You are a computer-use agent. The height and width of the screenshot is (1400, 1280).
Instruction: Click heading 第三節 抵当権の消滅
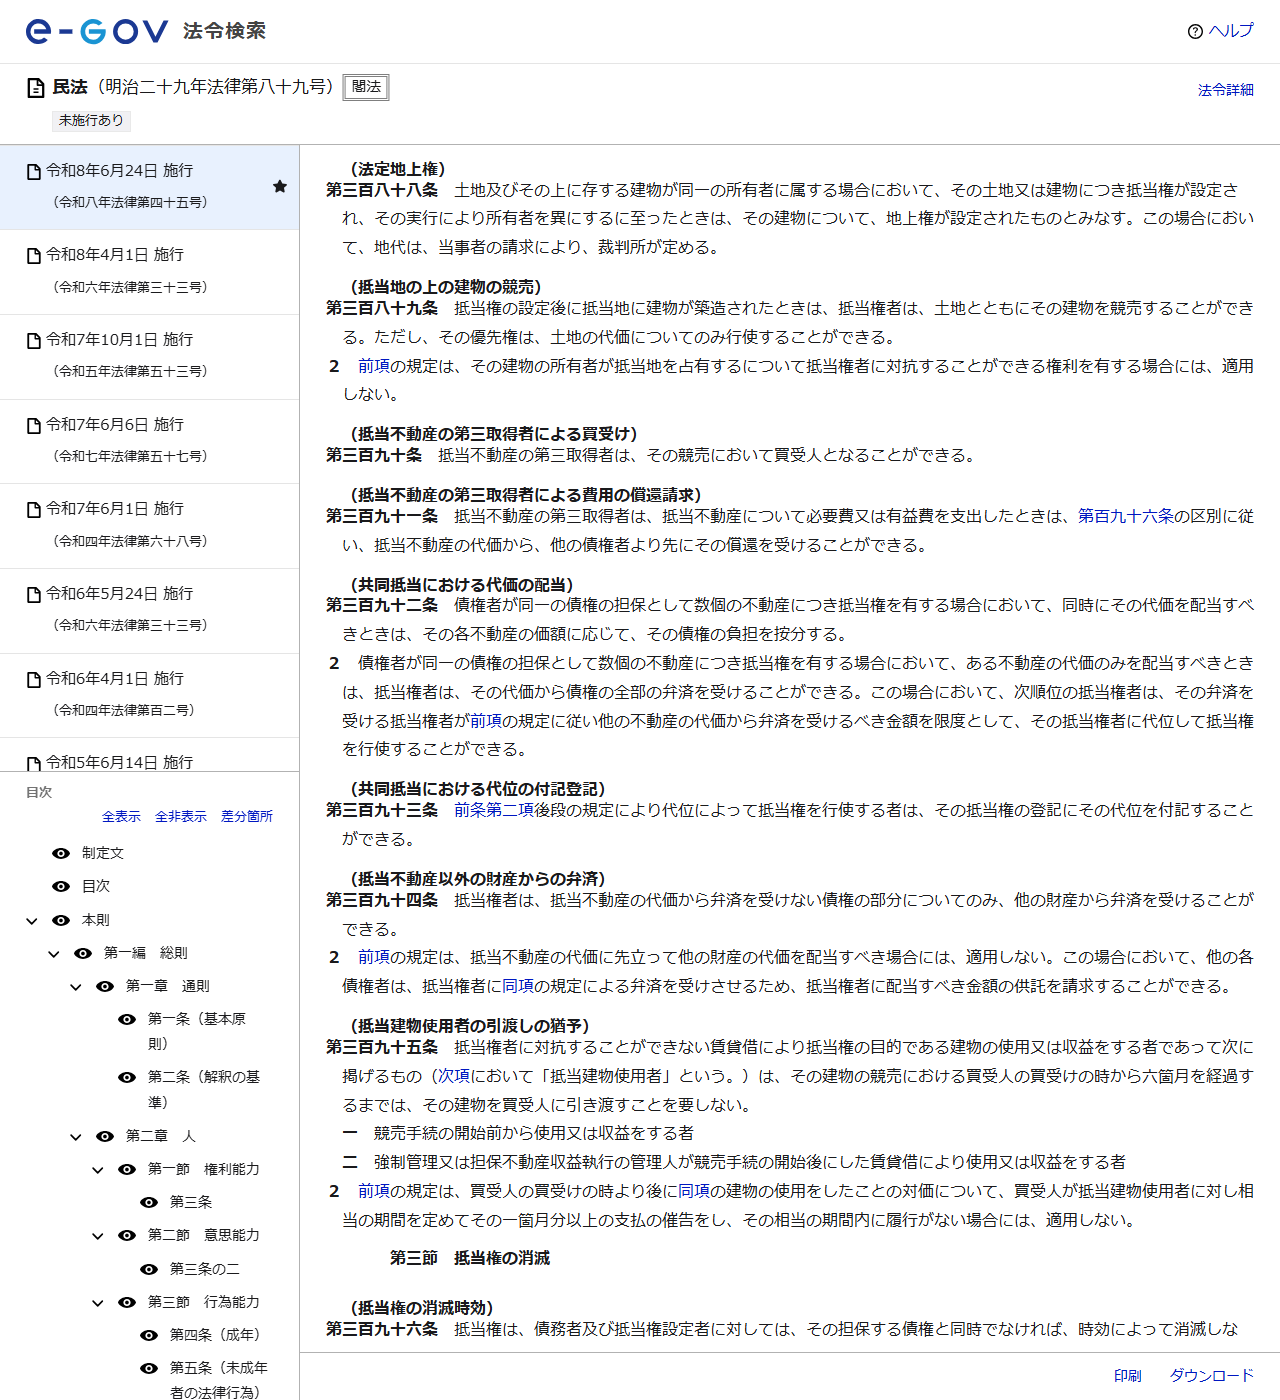470,1258
